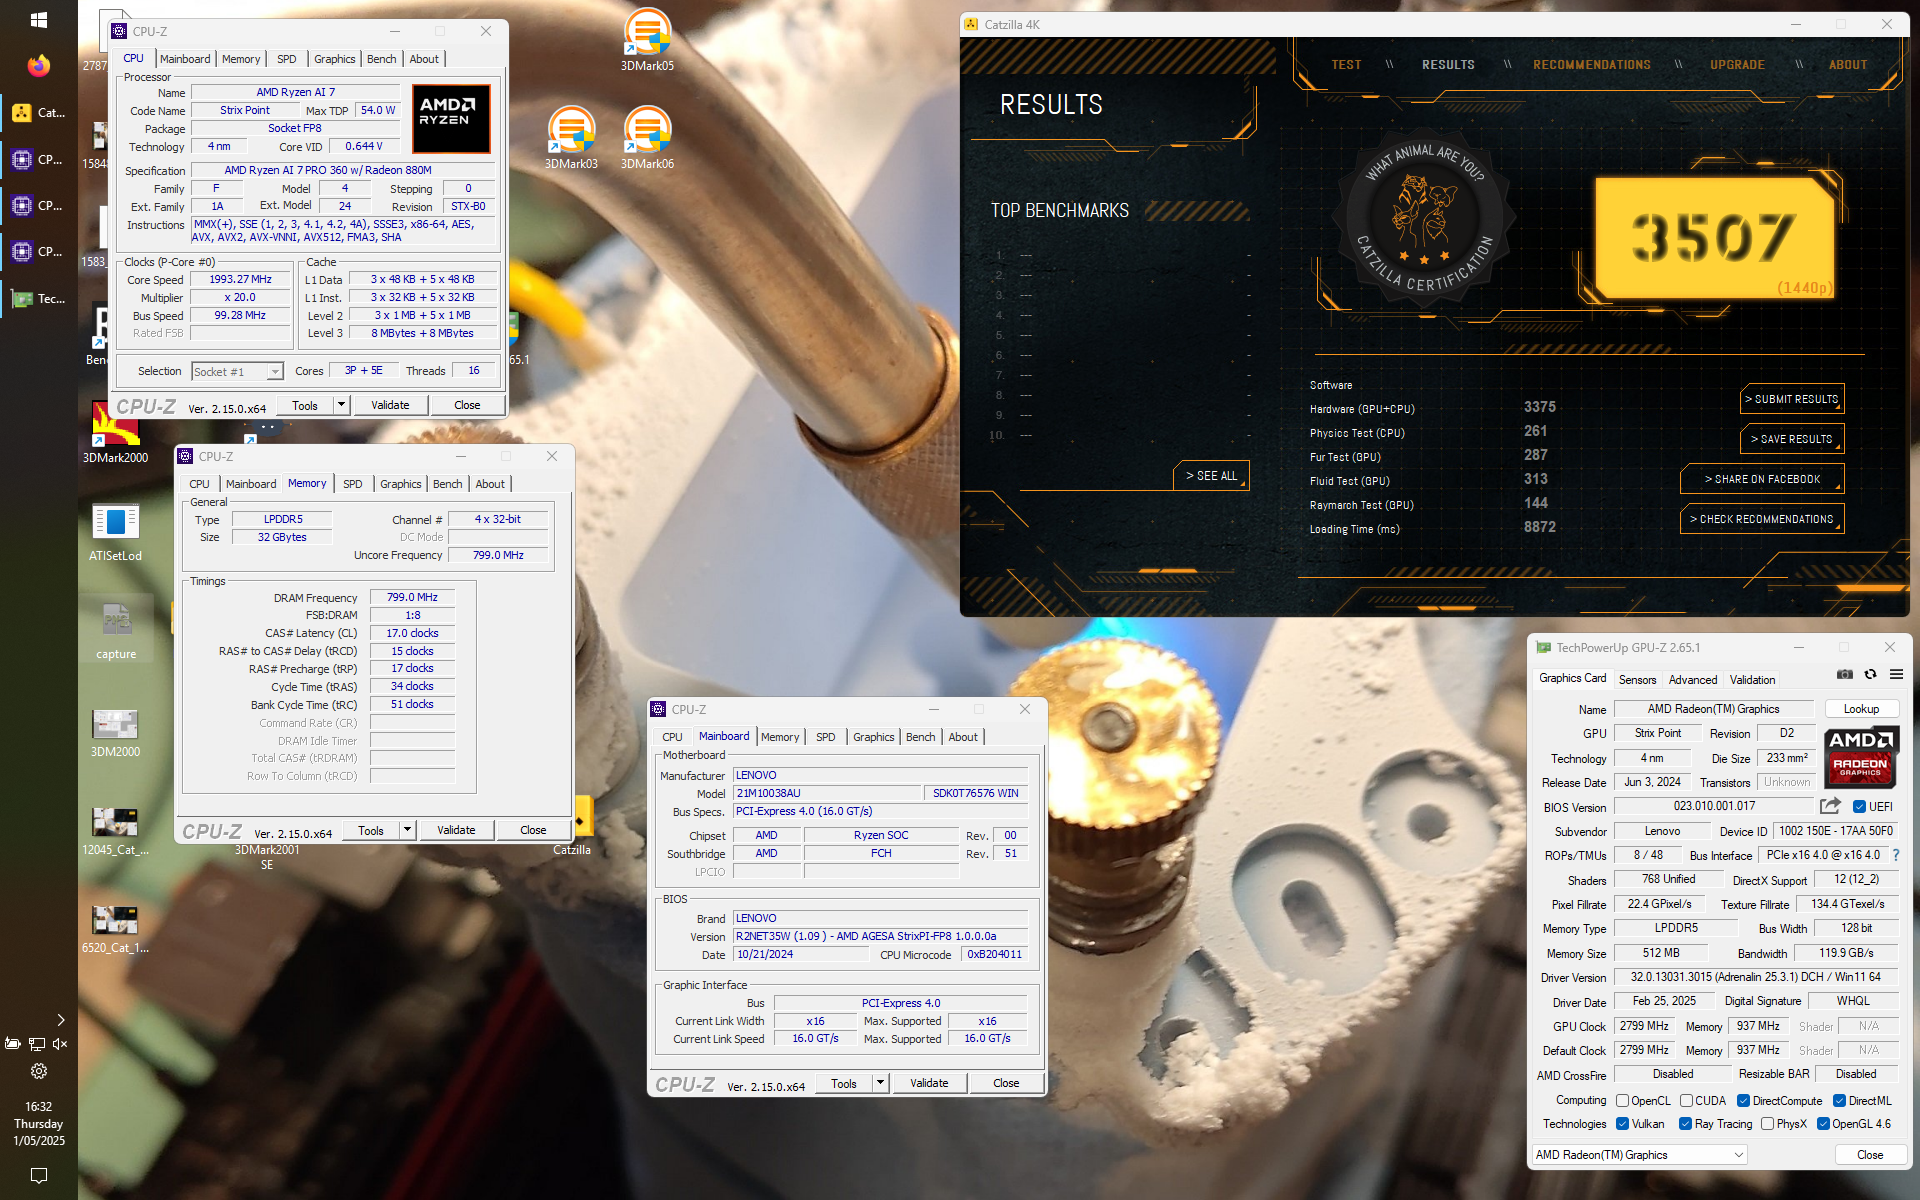
Task: Open the 3DMark03 desktop shortcut
Action: (x=571, y=138)
